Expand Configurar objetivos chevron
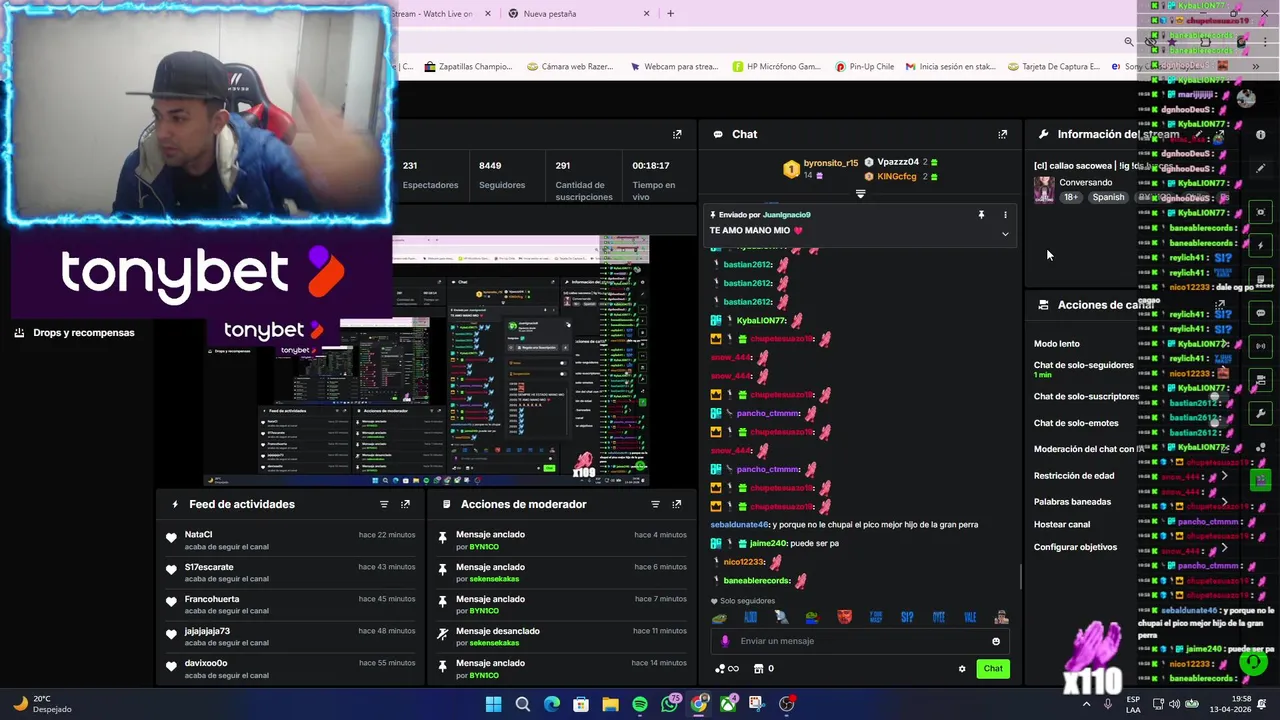The image size is (1280, 720). (x=1224, y=547)
